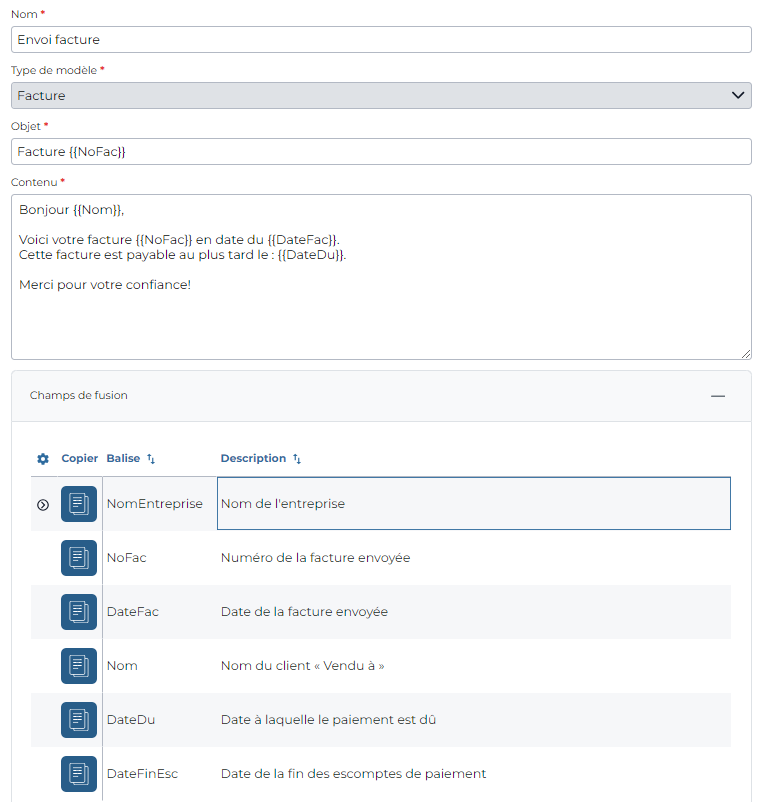Click the NoFac tag cell
This screenshot has width=758, height=810.
[160, 558]
